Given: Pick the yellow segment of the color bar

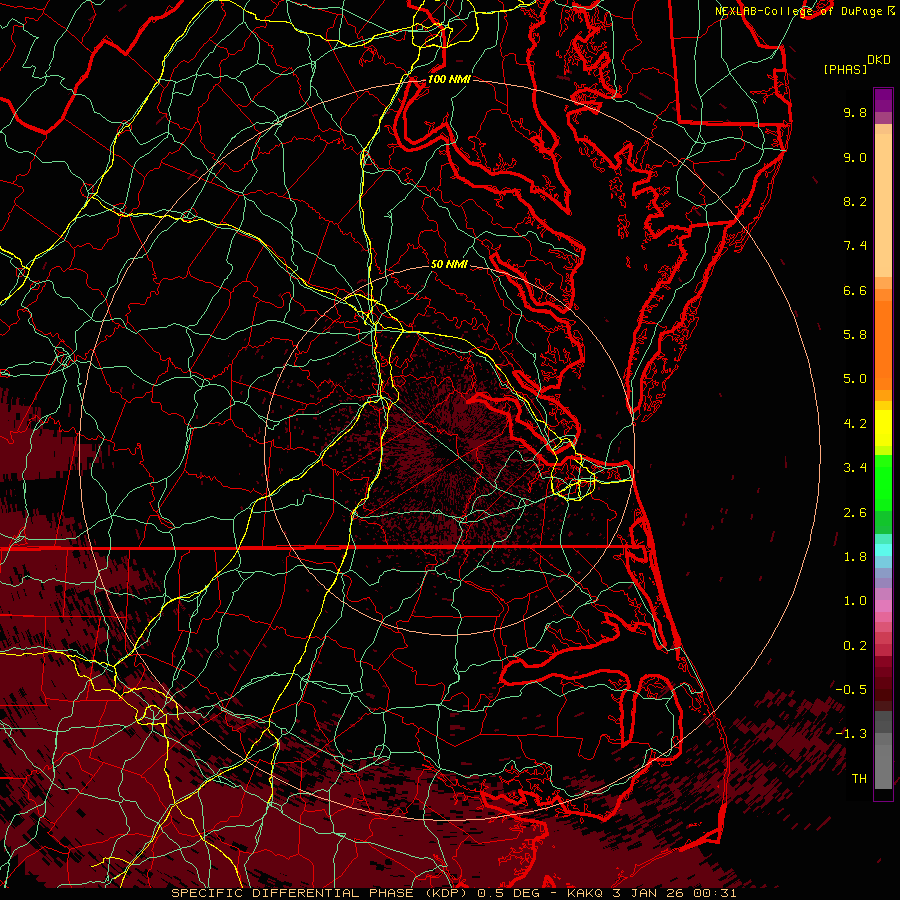Looking at the screenshot, I should pyautogui.click(x=883, y=428).
